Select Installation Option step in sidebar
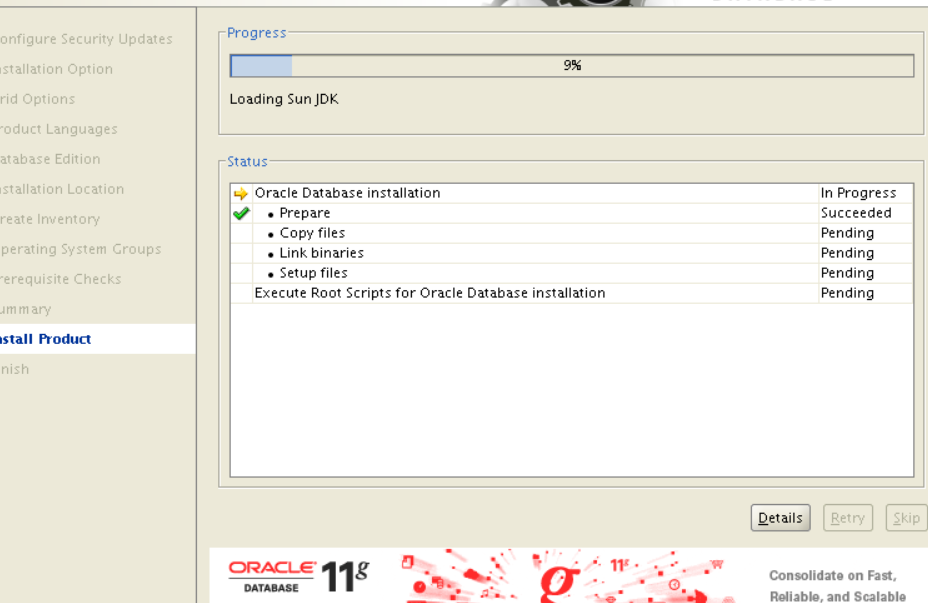 click(56, 69)
